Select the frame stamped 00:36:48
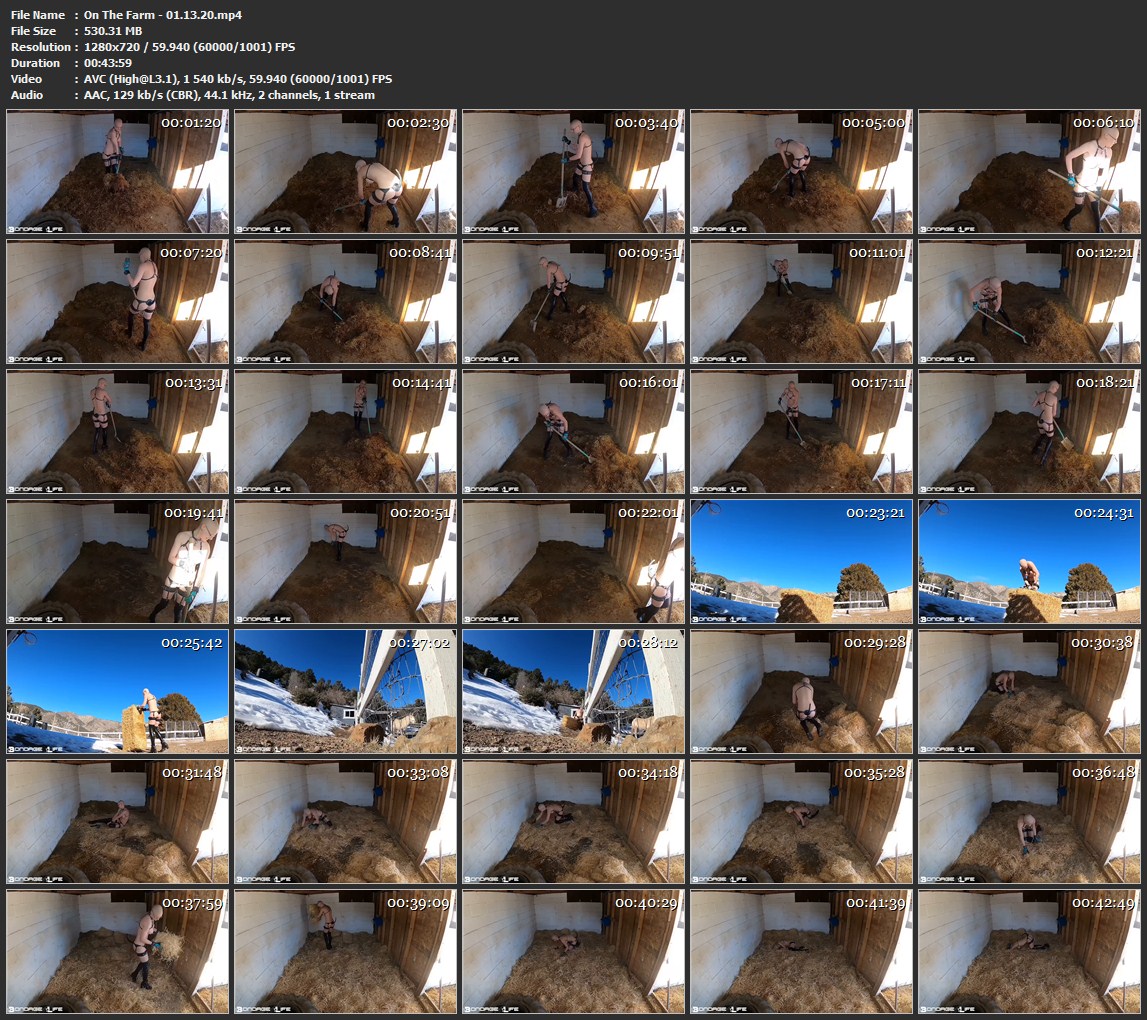The height and width of the screenshot is (1020, 1147). (x=1029, y=822)
